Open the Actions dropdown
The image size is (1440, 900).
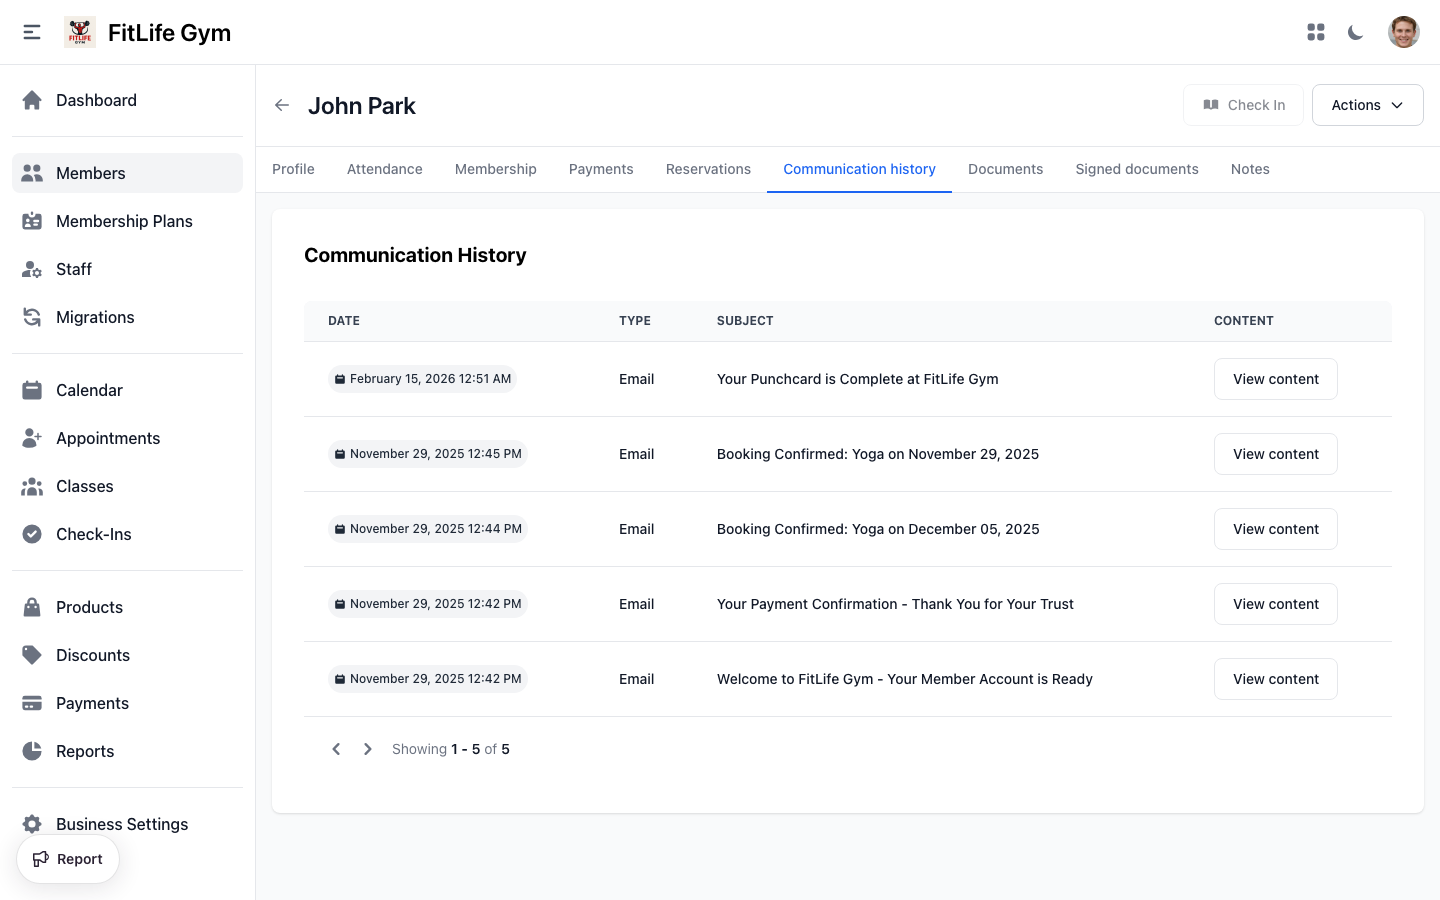(1367, 104)
